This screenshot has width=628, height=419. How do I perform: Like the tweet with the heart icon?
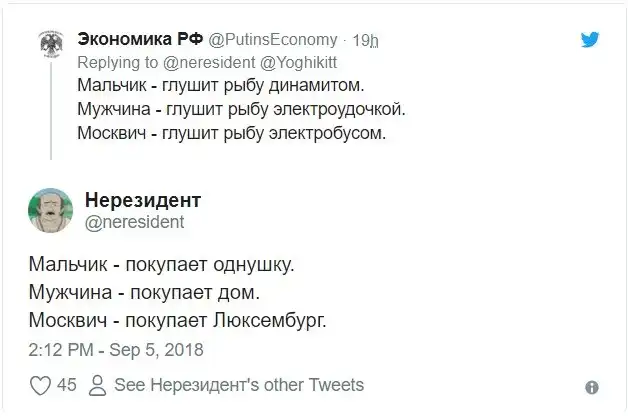tap(41, 385)
